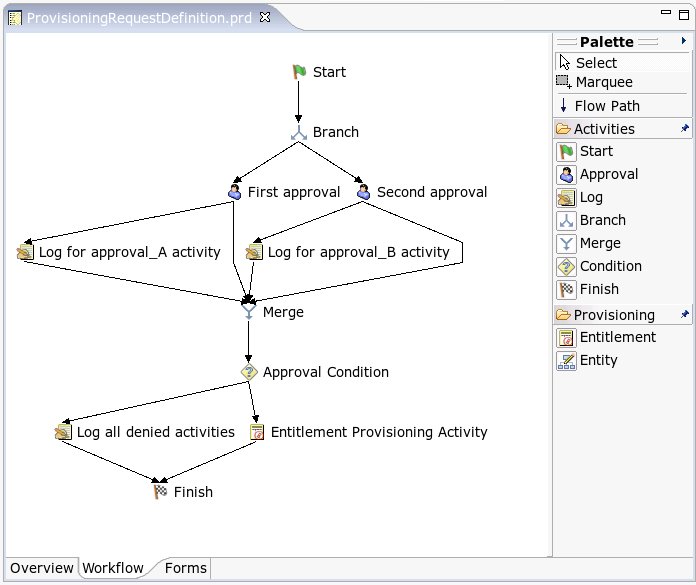The image size is (696, 585).
Task: Select the Branch tool in palette
Action: click(602, 221)
